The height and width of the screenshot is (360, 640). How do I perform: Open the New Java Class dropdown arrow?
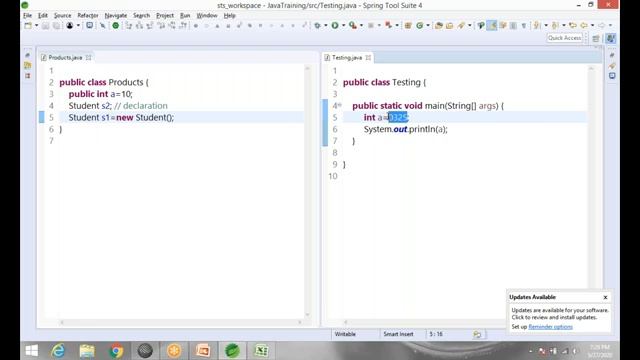[x=428, y=25]
